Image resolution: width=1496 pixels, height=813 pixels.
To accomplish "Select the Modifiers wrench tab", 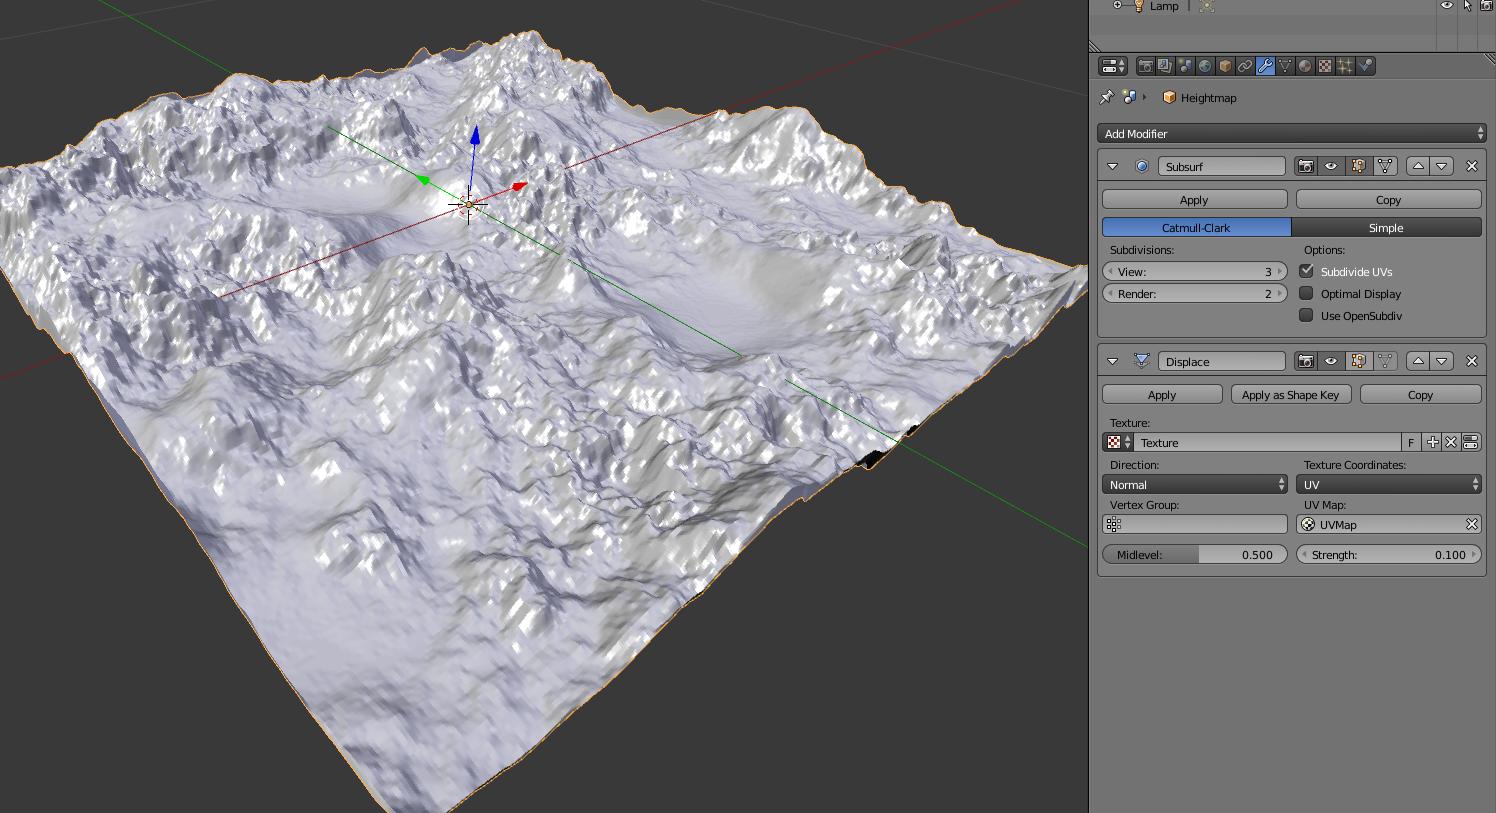I will coord(1265,66).
